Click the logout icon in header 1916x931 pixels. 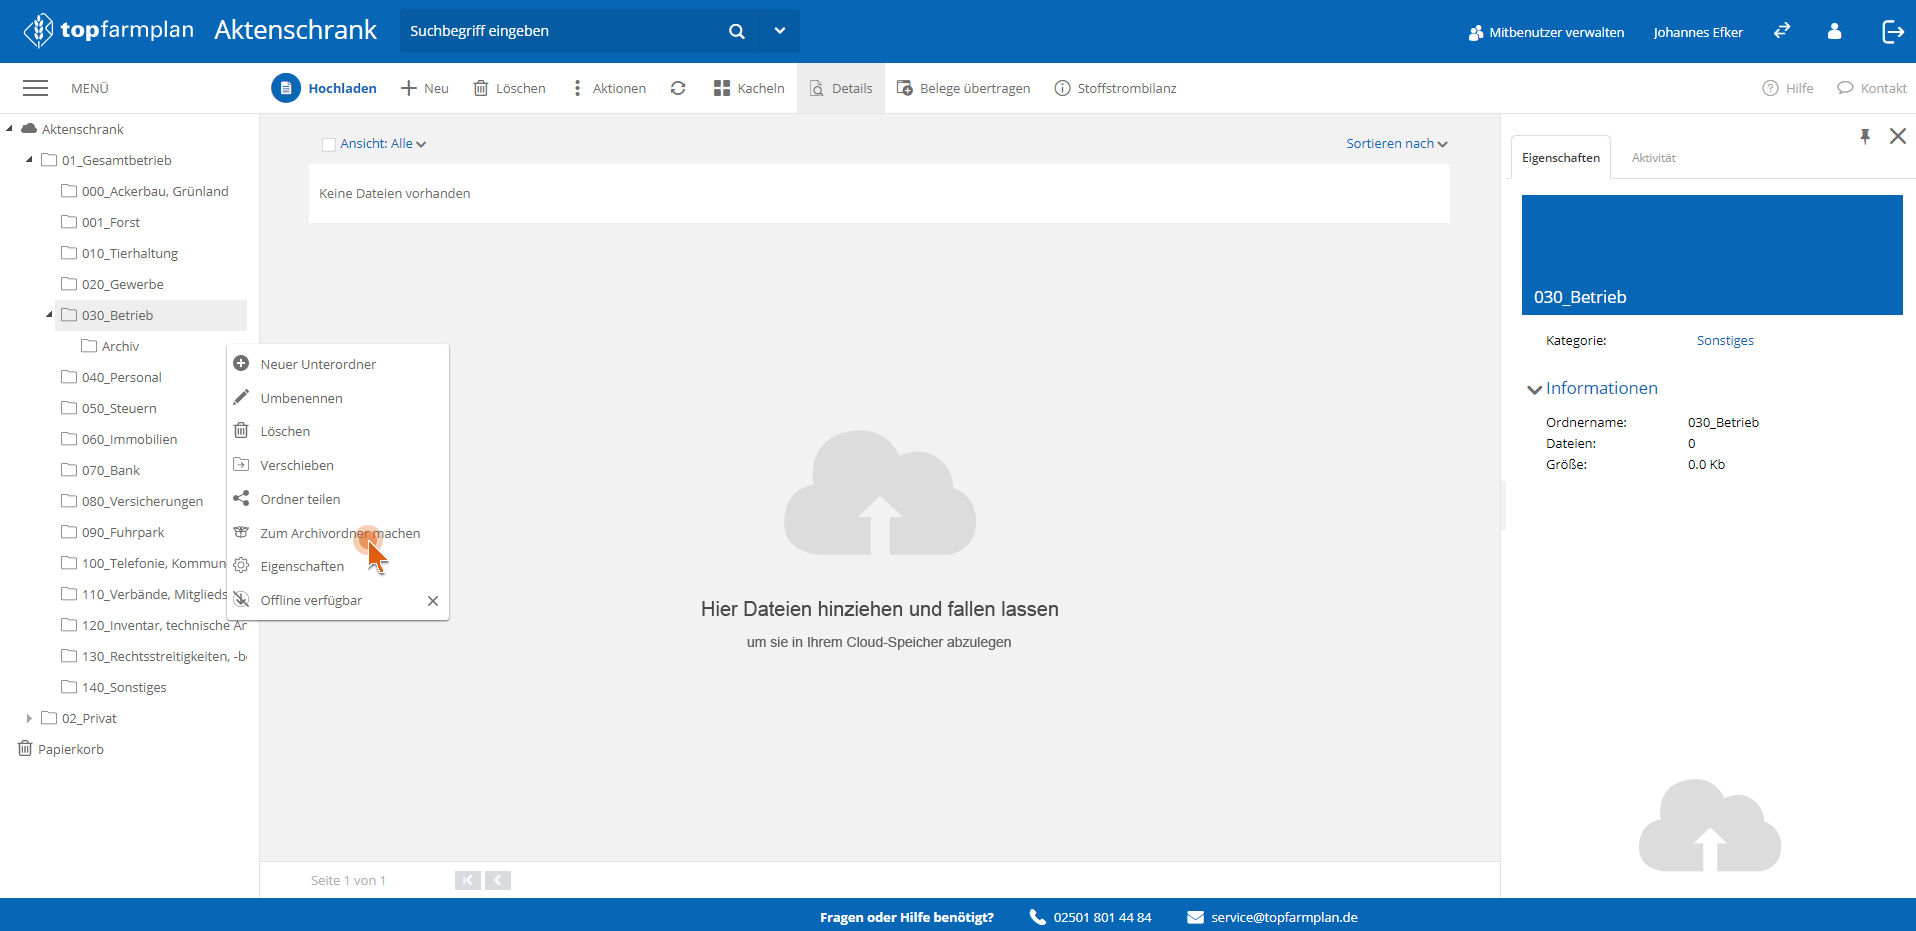(1892, 32)
